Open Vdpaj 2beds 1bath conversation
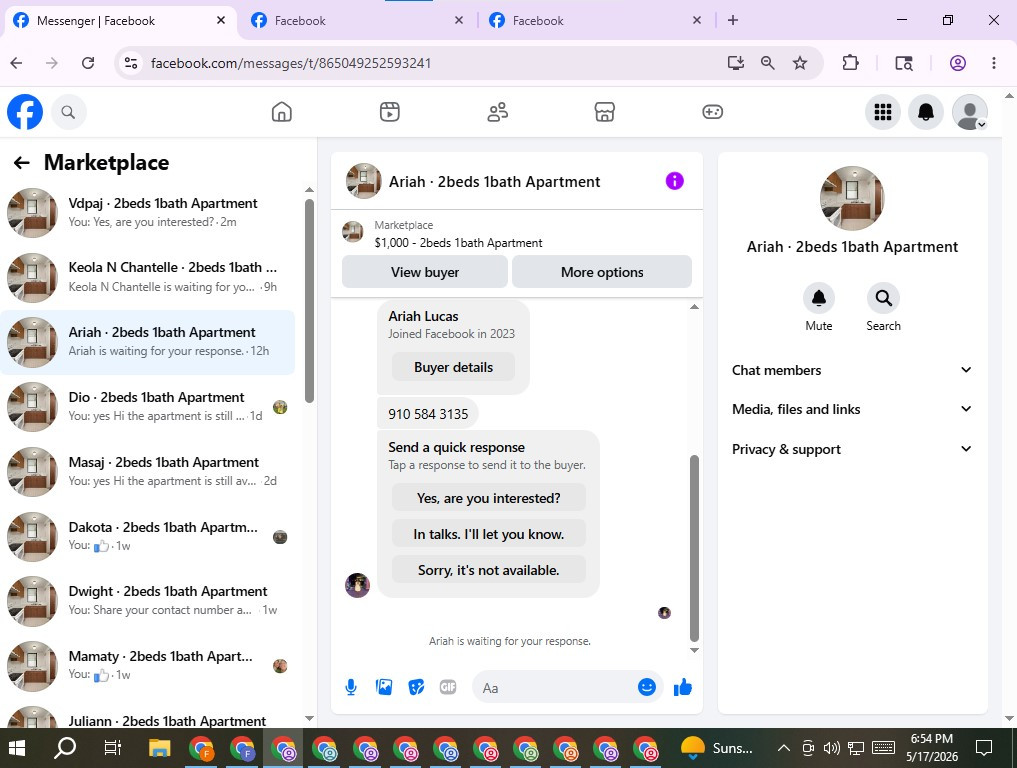1017x768 pixels. [x=148, y=213]
